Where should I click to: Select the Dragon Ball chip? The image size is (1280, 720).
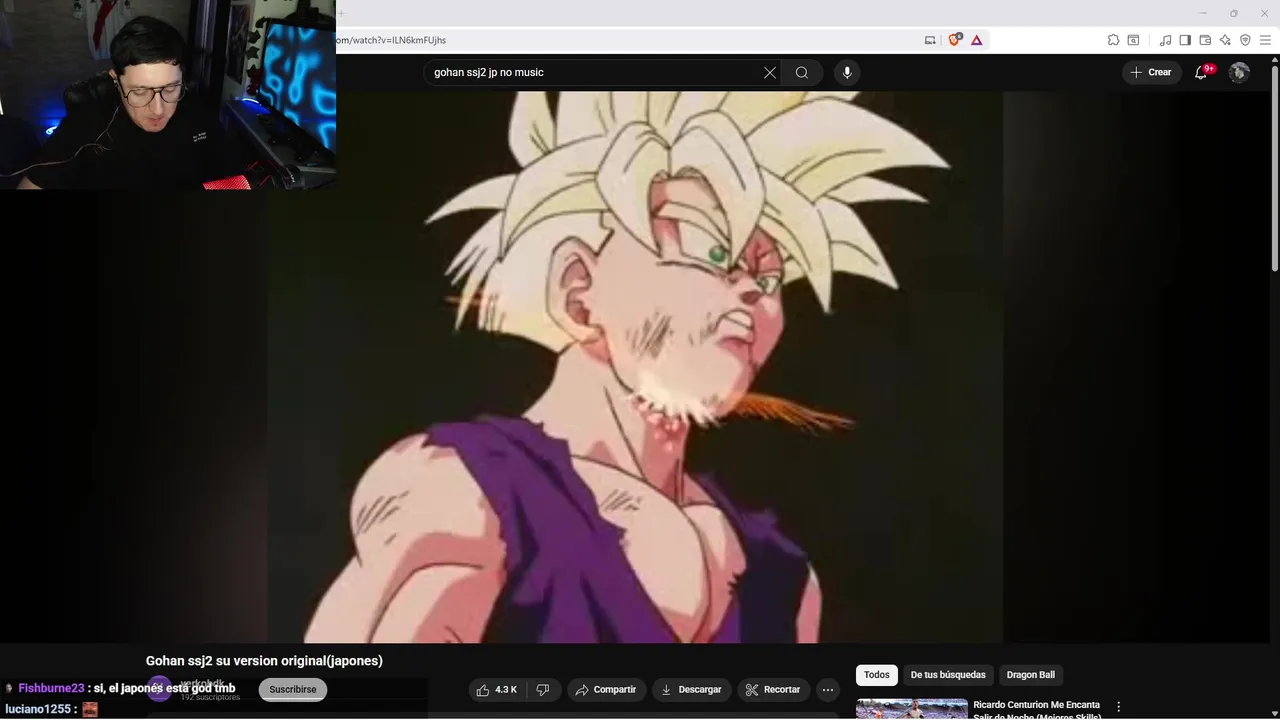[1031, 675]
